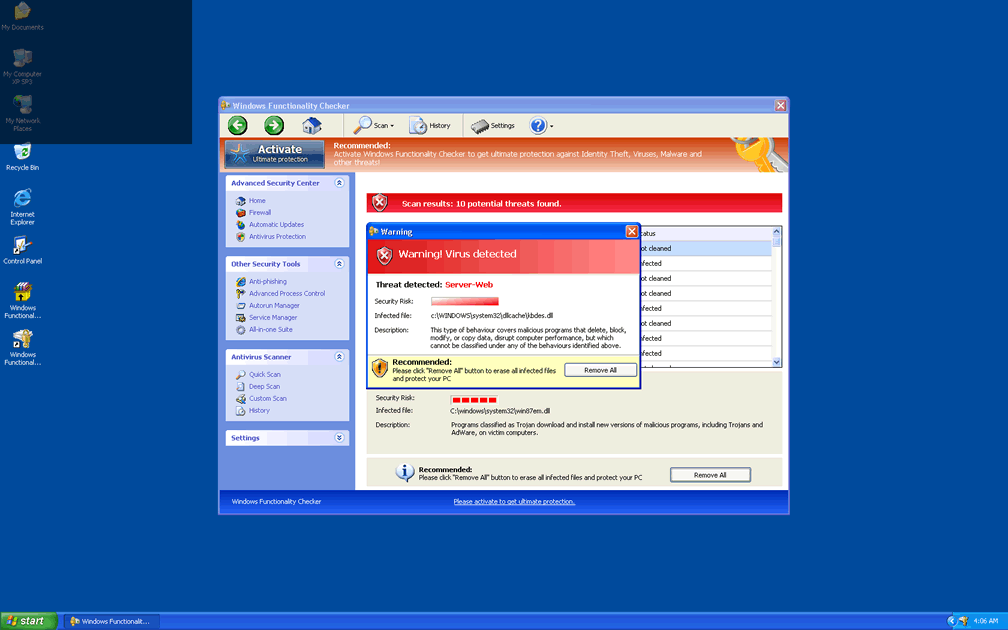Expand the Settings sidebar panel
This screenshot has height=630, width=1008.
339,438
